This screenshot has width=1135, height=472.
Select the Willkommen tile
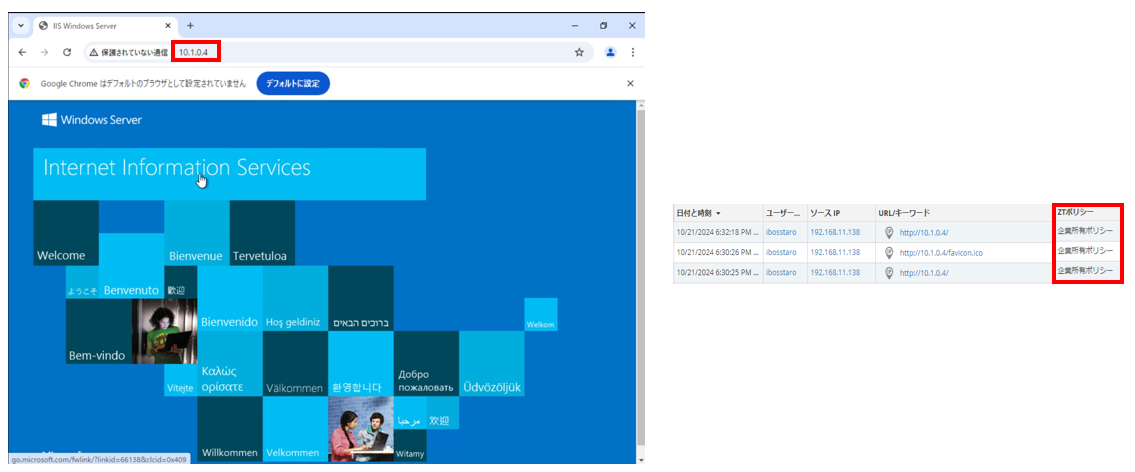229,429
